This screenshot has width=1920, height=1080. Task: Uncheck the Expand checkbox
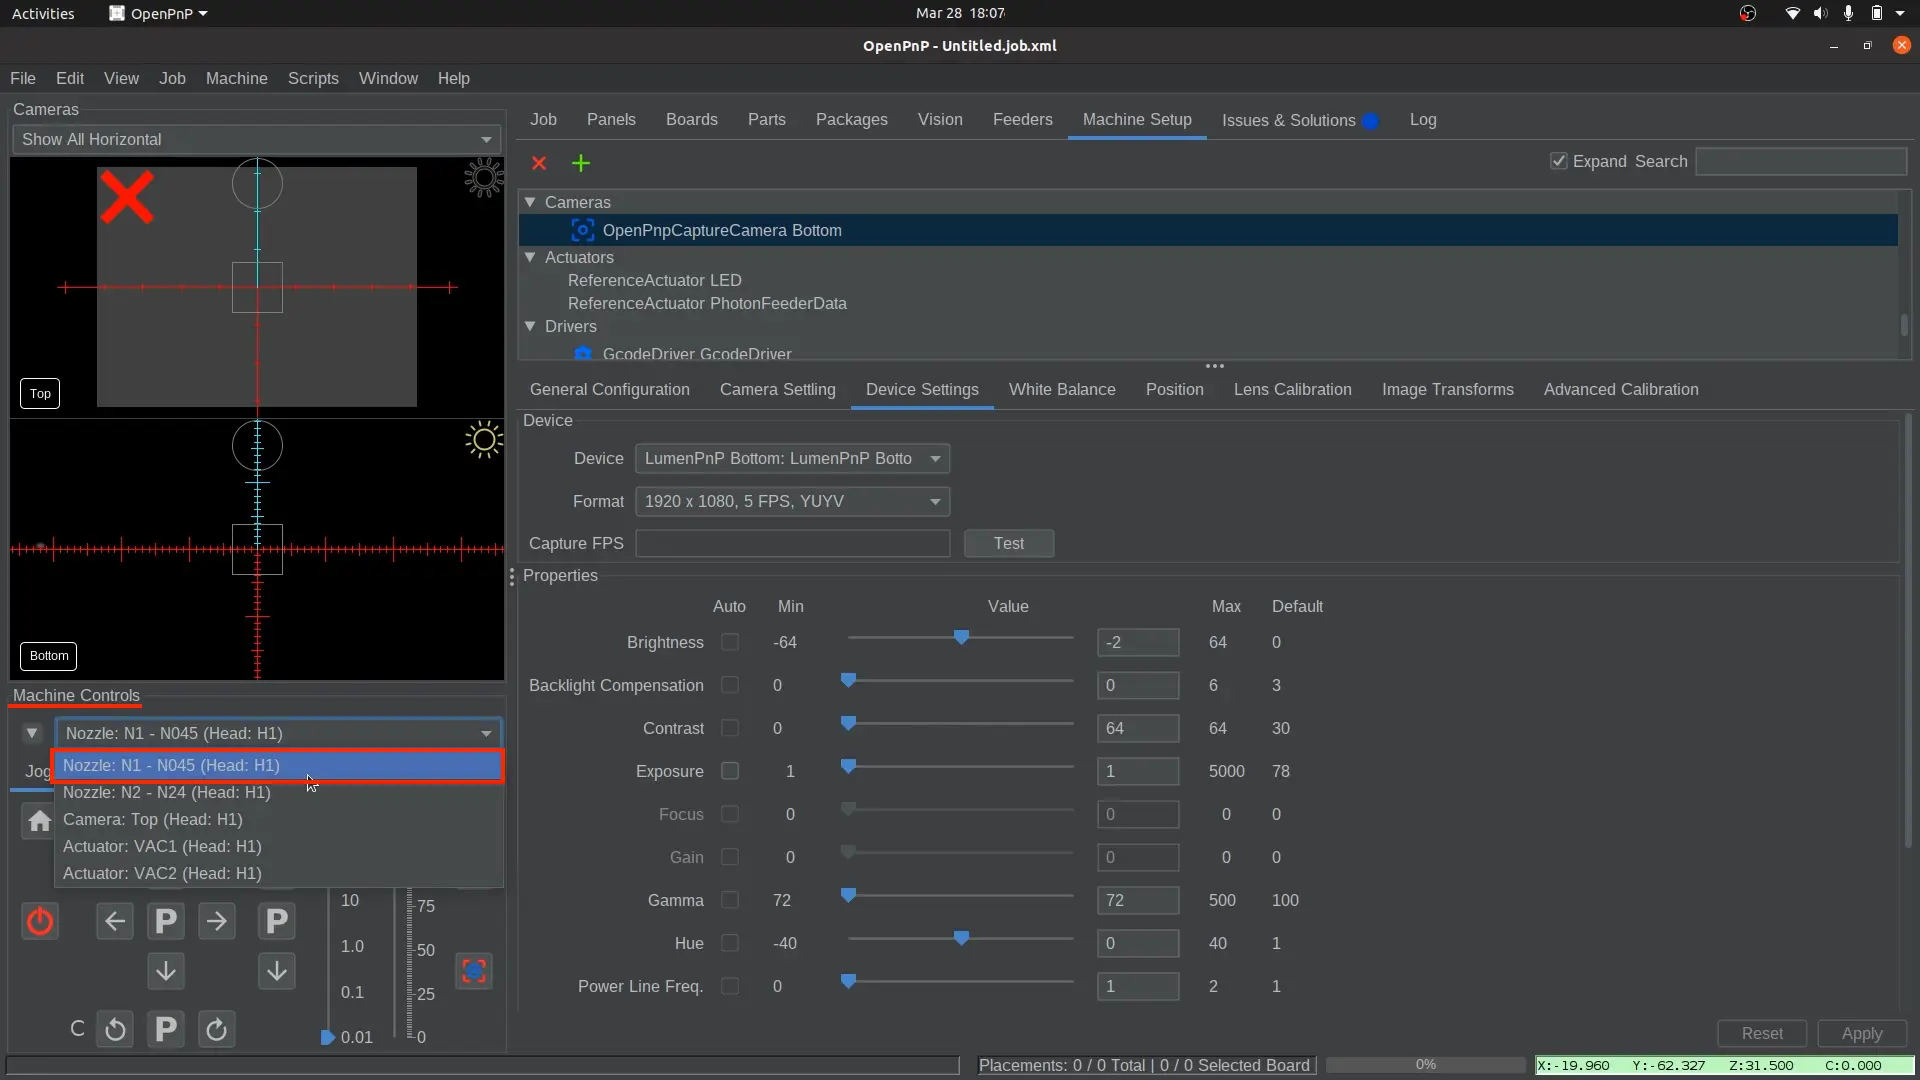pyautogui.click(x=1558, y=161)
